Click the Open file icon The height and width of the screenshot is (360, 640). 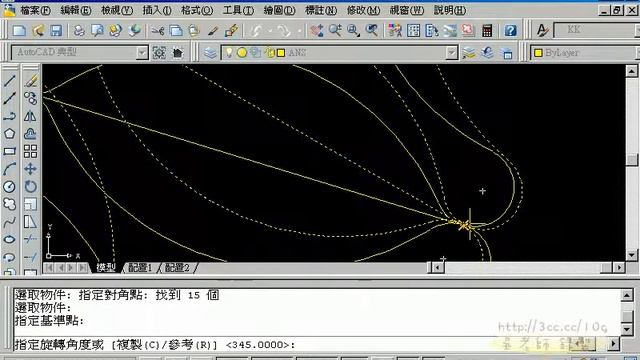(38, 30)
